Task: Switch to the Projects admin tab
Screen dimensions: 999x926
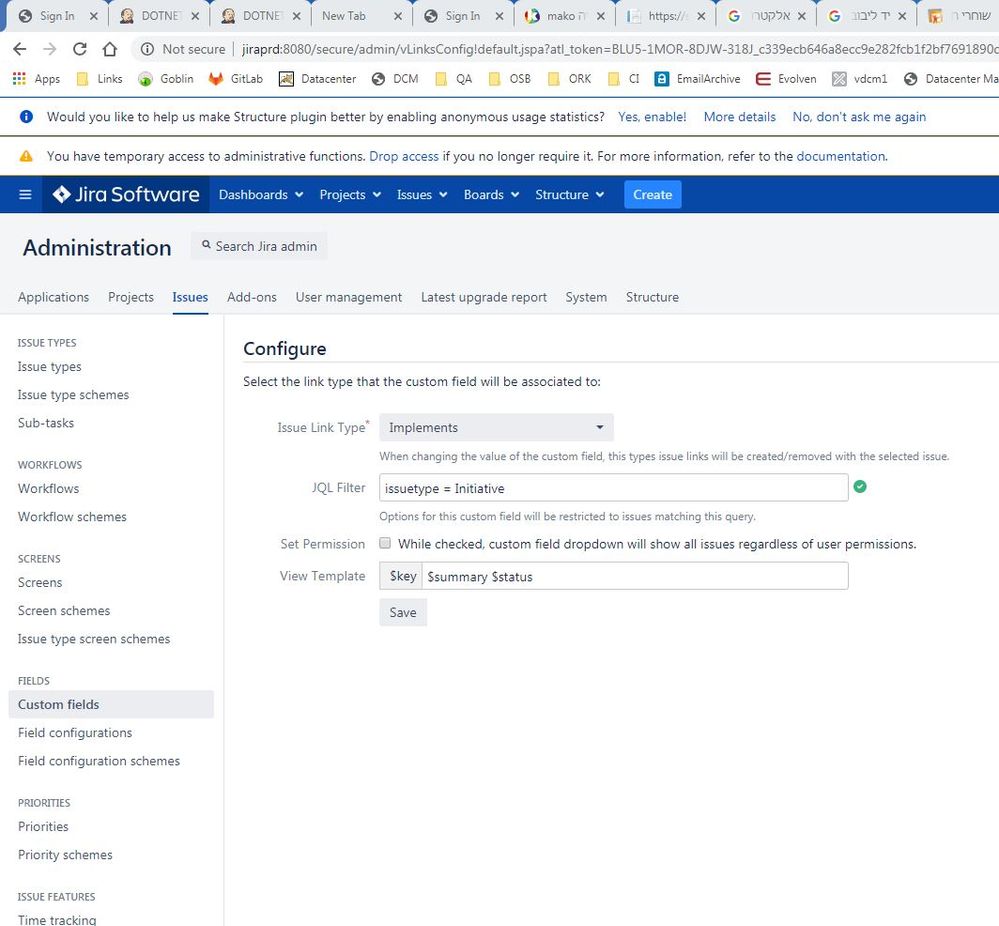Action: (131, 297)
